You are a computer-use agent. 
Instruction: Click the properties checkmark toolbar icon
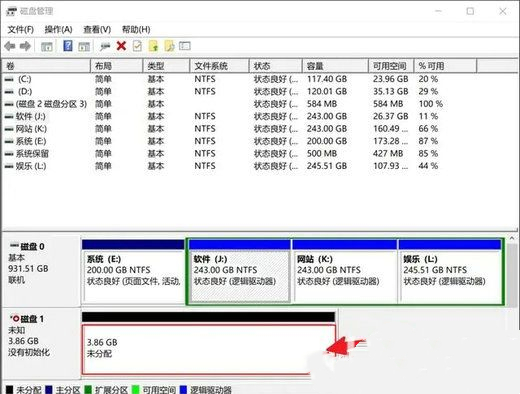pyautogui.click(x=137, y=46)
